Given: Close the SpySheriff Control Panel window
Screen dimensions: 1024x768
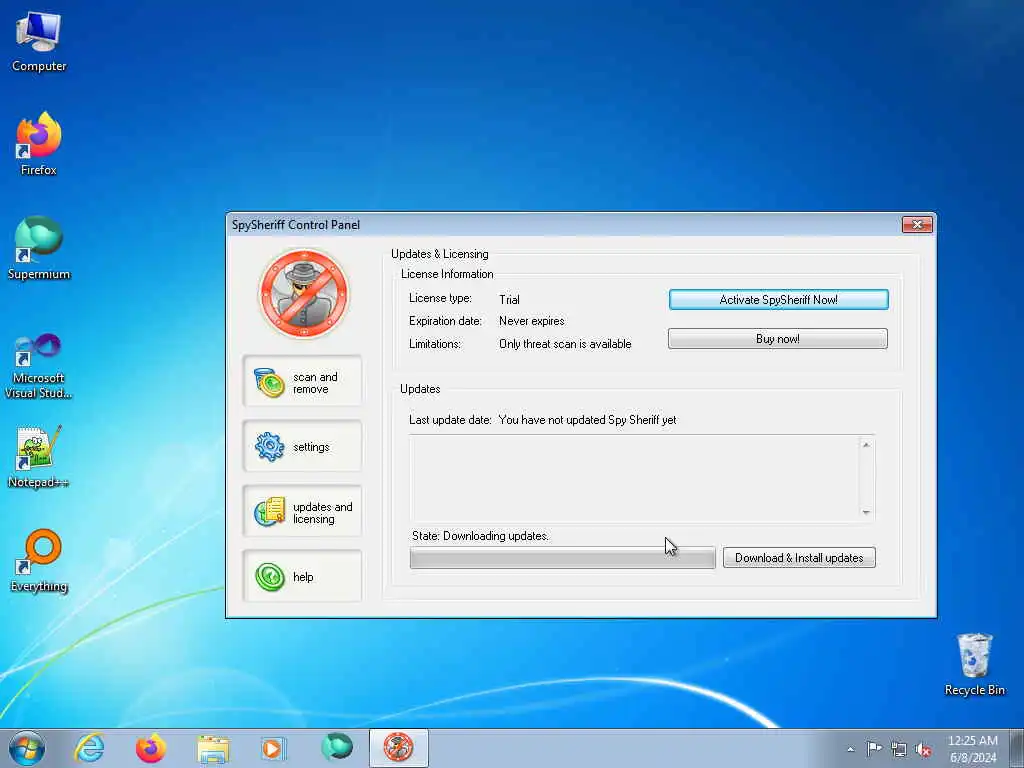Looking at the screenshot, I should click(917, 225).
